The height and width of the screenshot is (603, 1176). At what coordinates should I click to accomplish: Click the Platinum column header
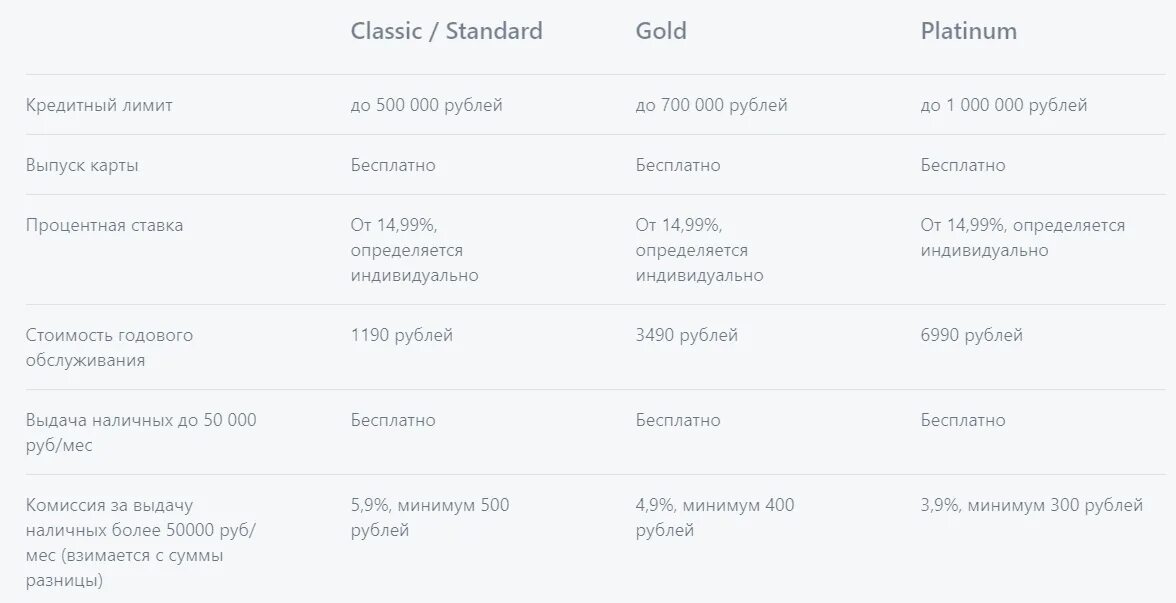click(x=968, y=31)
